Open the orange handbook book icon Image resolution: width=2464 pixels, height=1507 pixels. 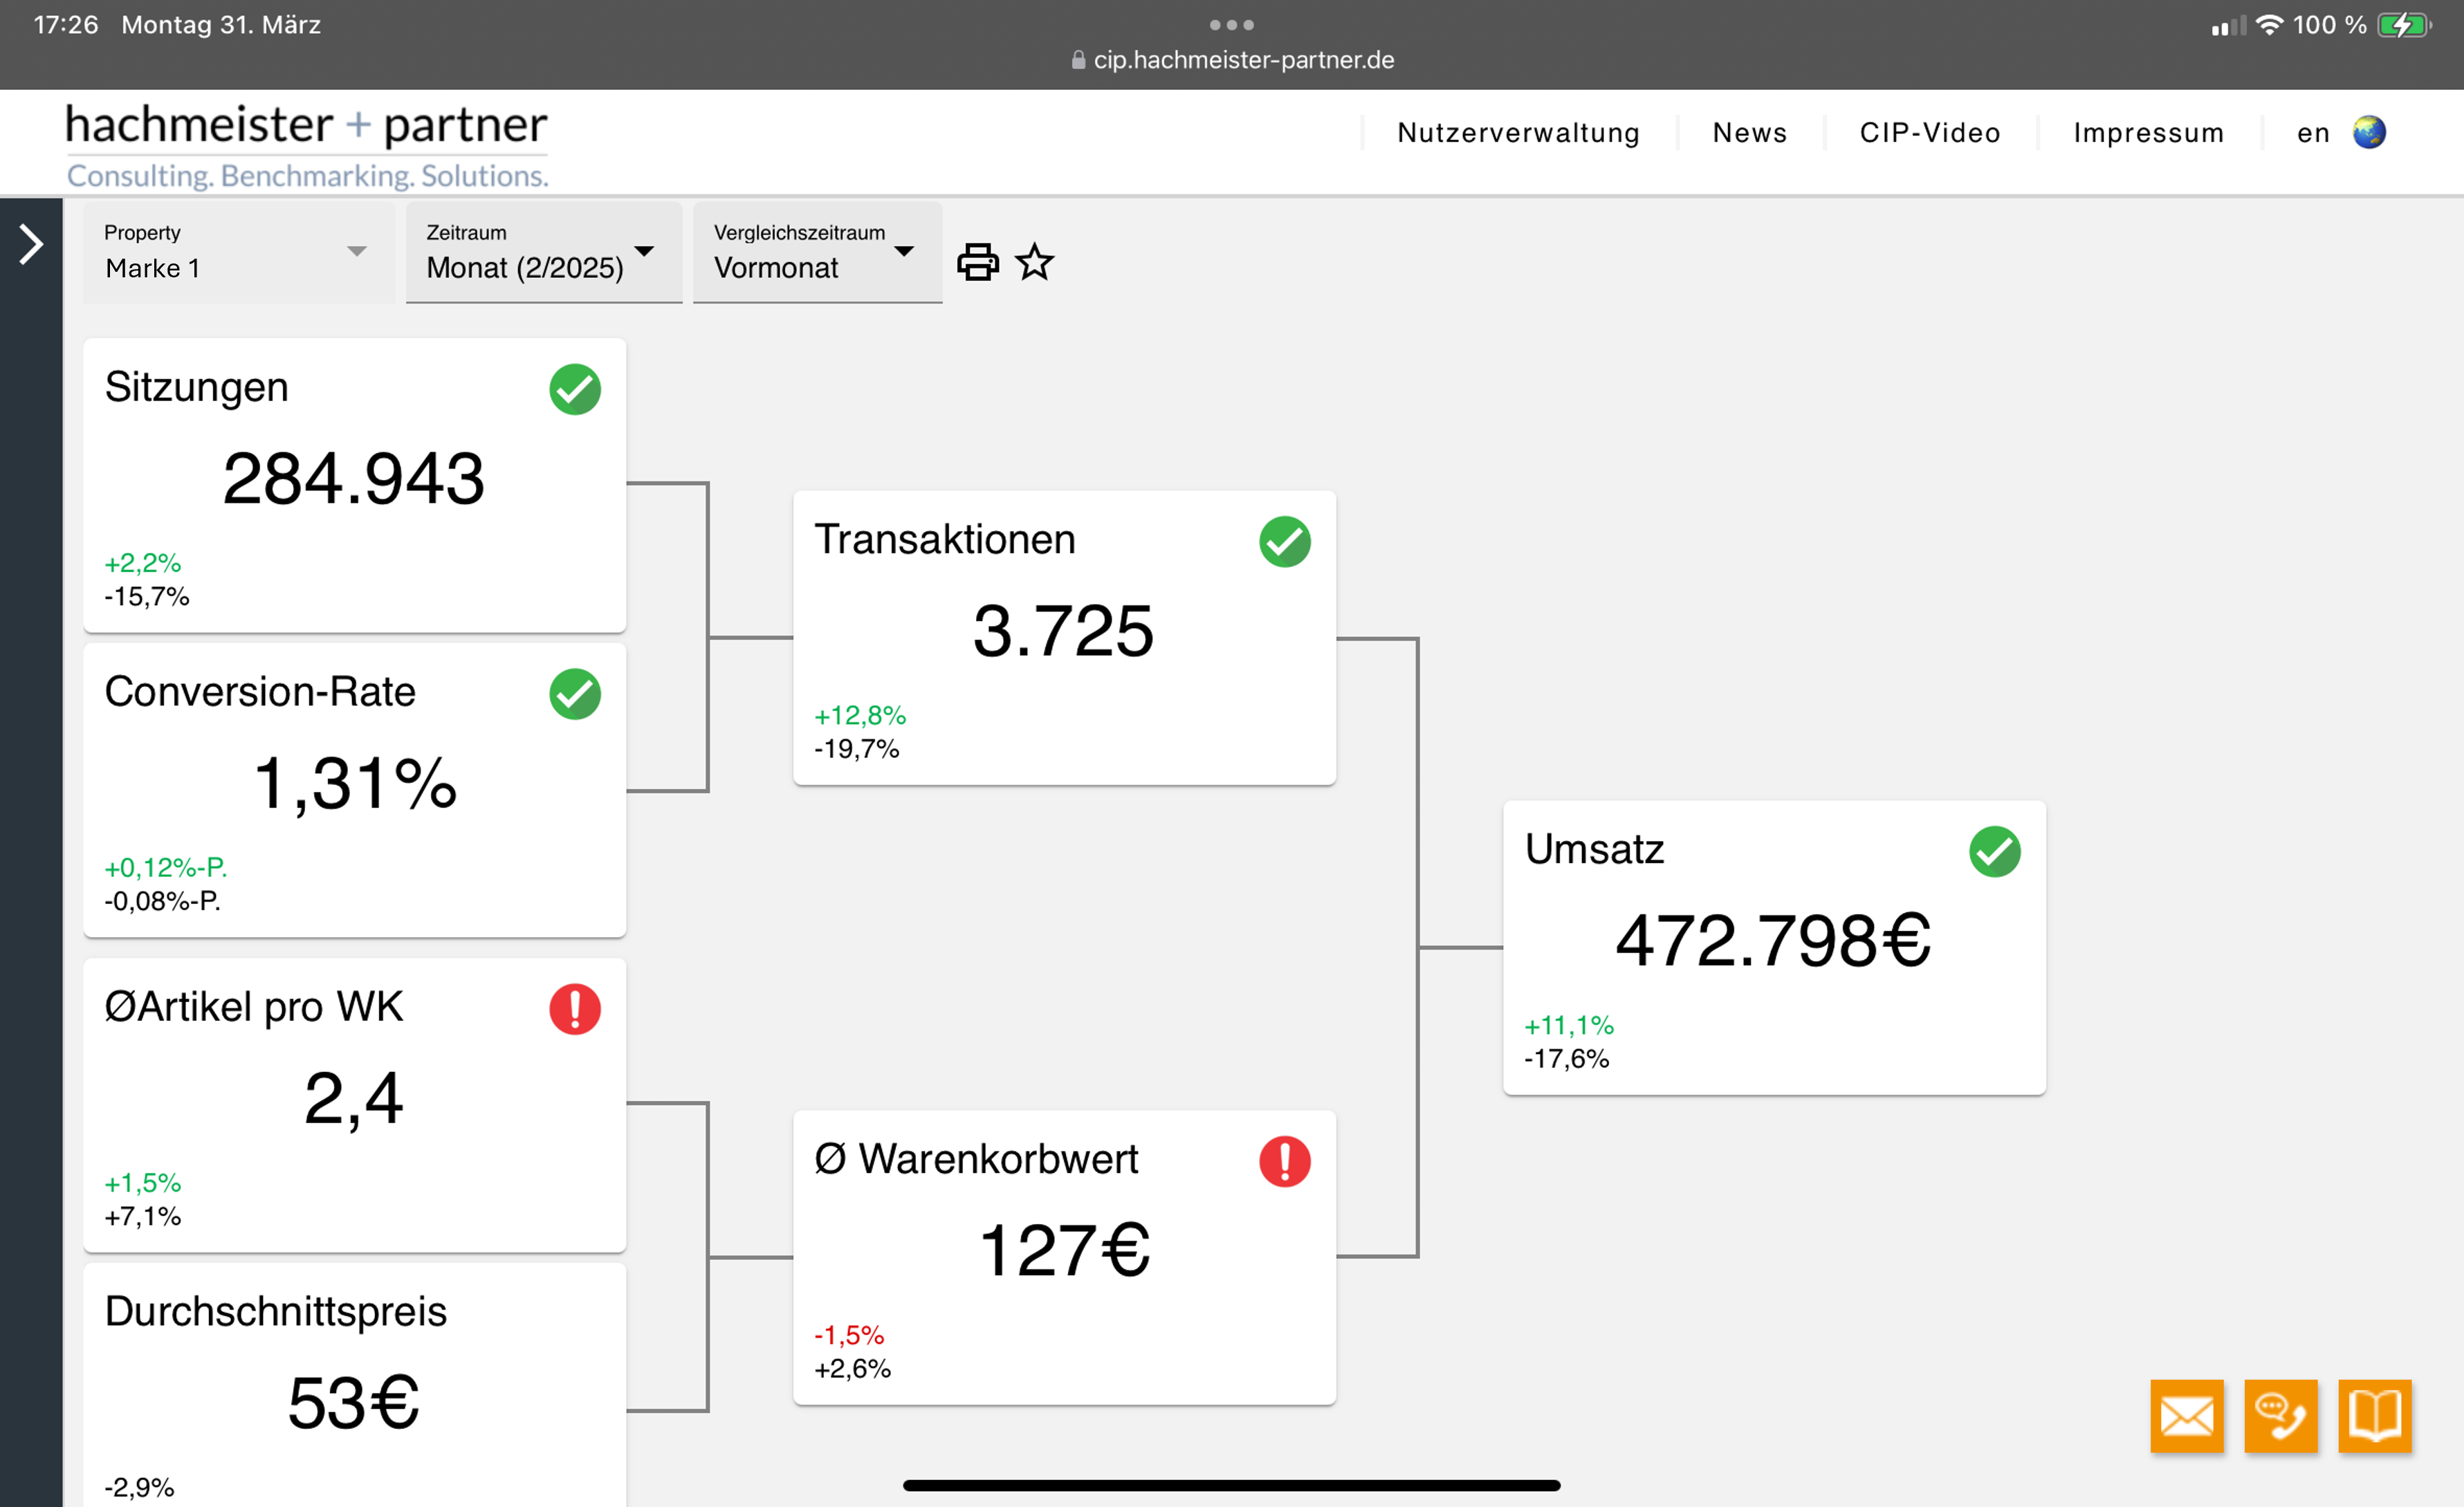(2374, 1415)
